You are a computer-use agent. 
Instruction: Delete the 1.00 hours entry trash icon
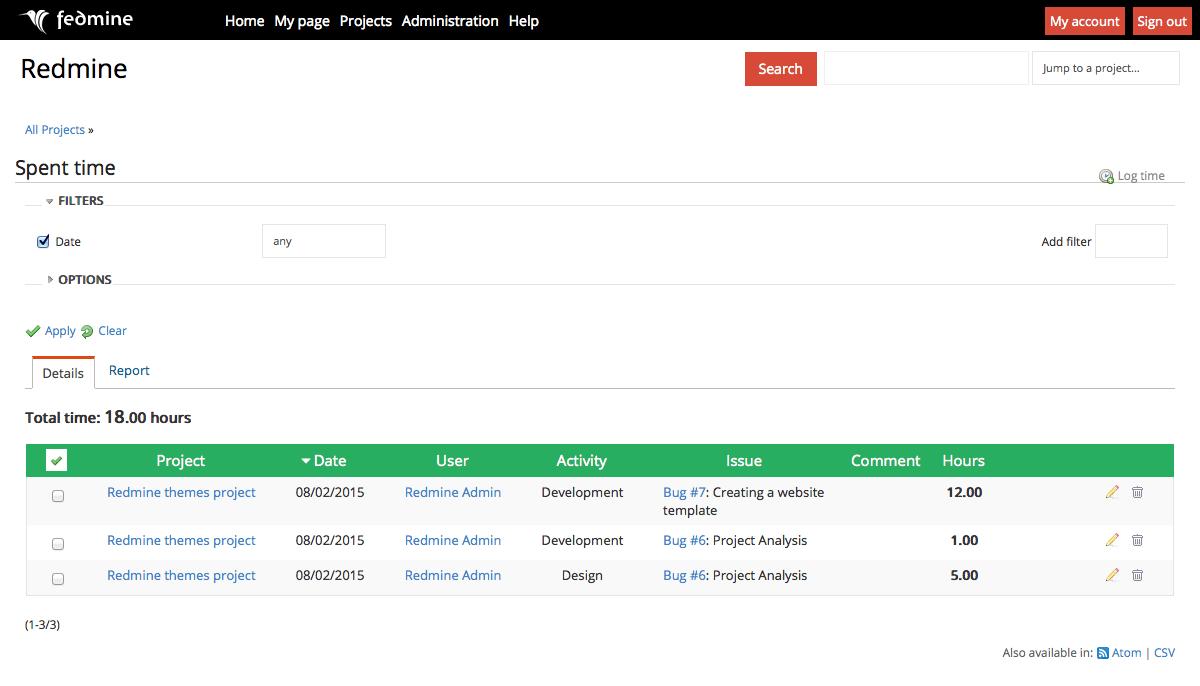click(x=1137, y=540)
